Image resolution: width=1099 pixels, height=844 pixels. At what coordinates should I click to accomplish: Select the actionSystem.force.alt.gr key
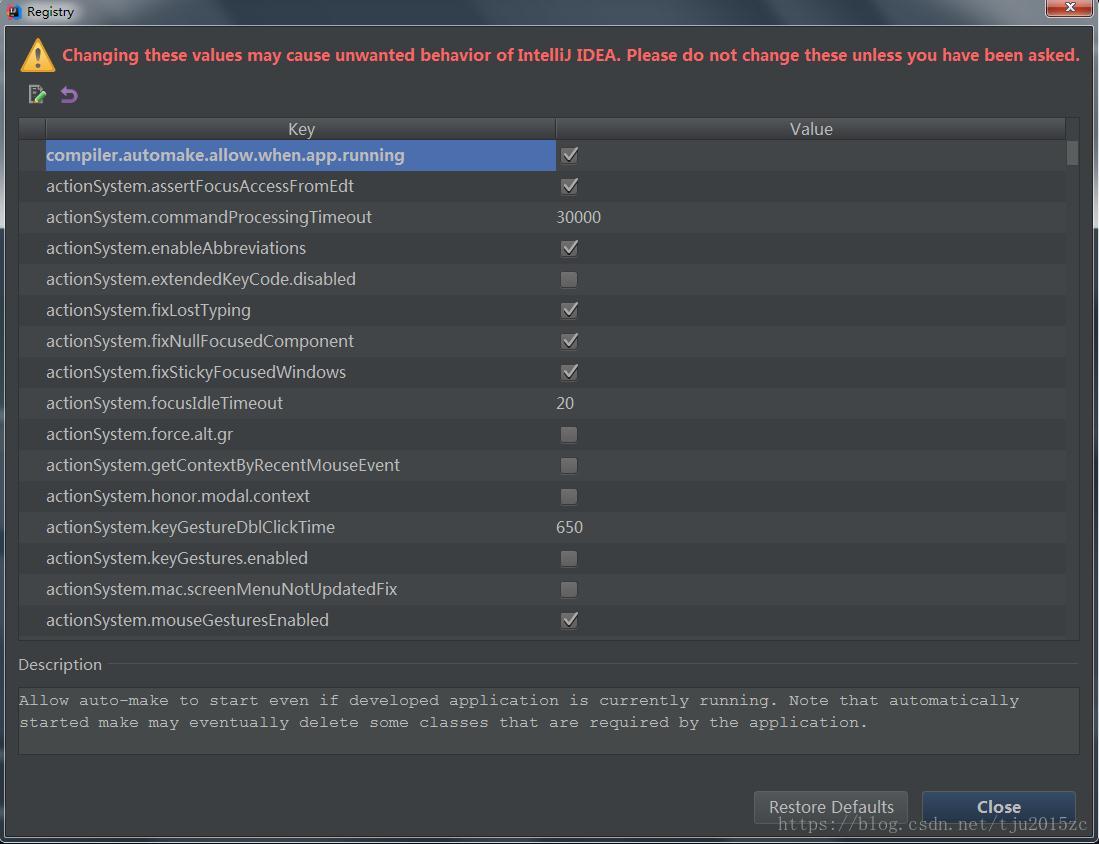[x=139, y=434]
